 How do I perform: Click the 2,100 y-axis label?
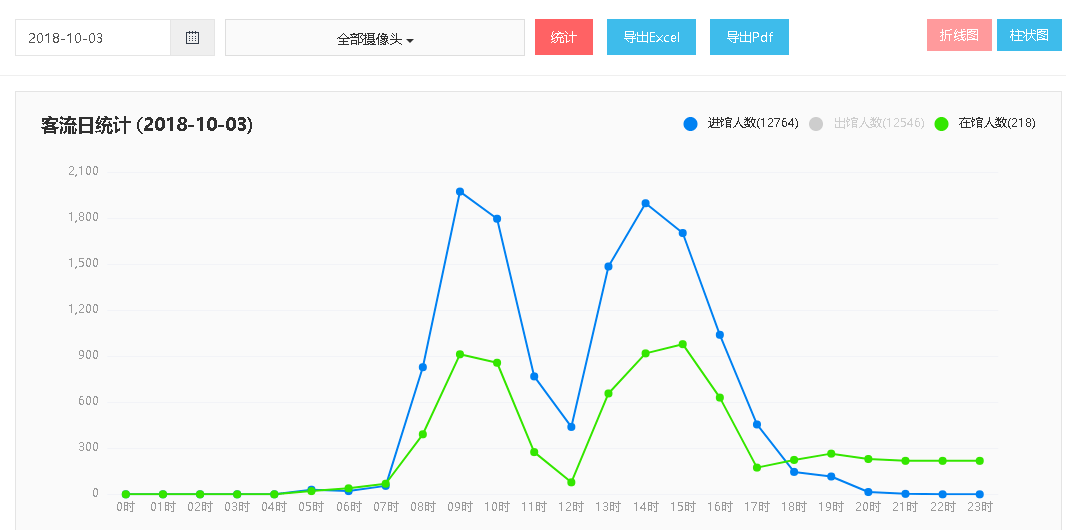pyautogui.click(x=84, y=171)
